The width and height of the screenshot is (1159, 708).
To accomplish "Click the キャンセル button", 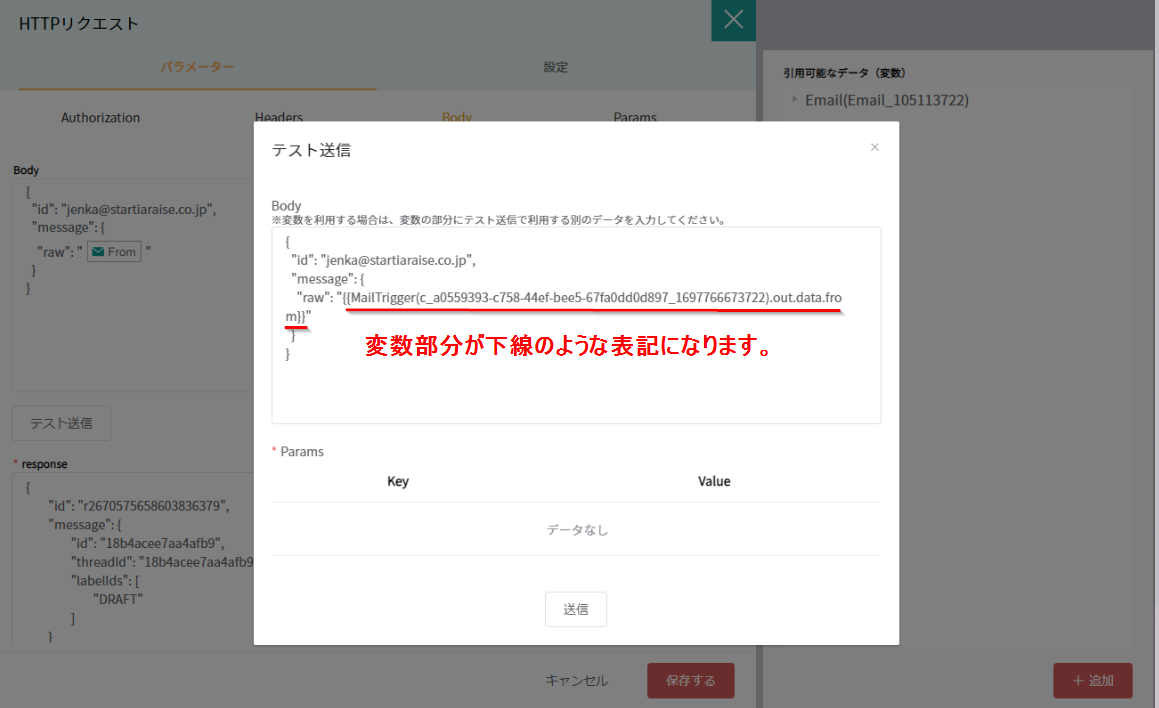I will click(577, 681).
